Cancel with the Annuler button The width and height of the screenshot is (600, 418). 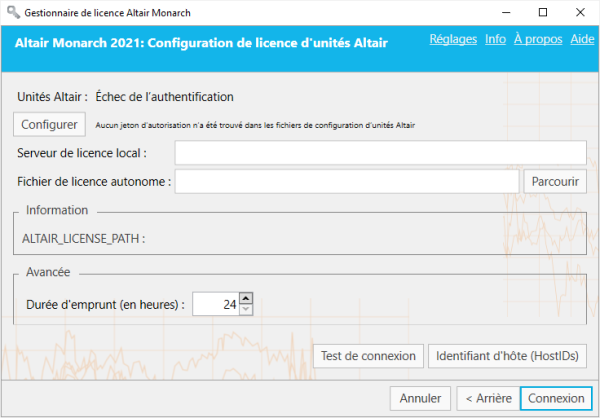coord(420,398)
